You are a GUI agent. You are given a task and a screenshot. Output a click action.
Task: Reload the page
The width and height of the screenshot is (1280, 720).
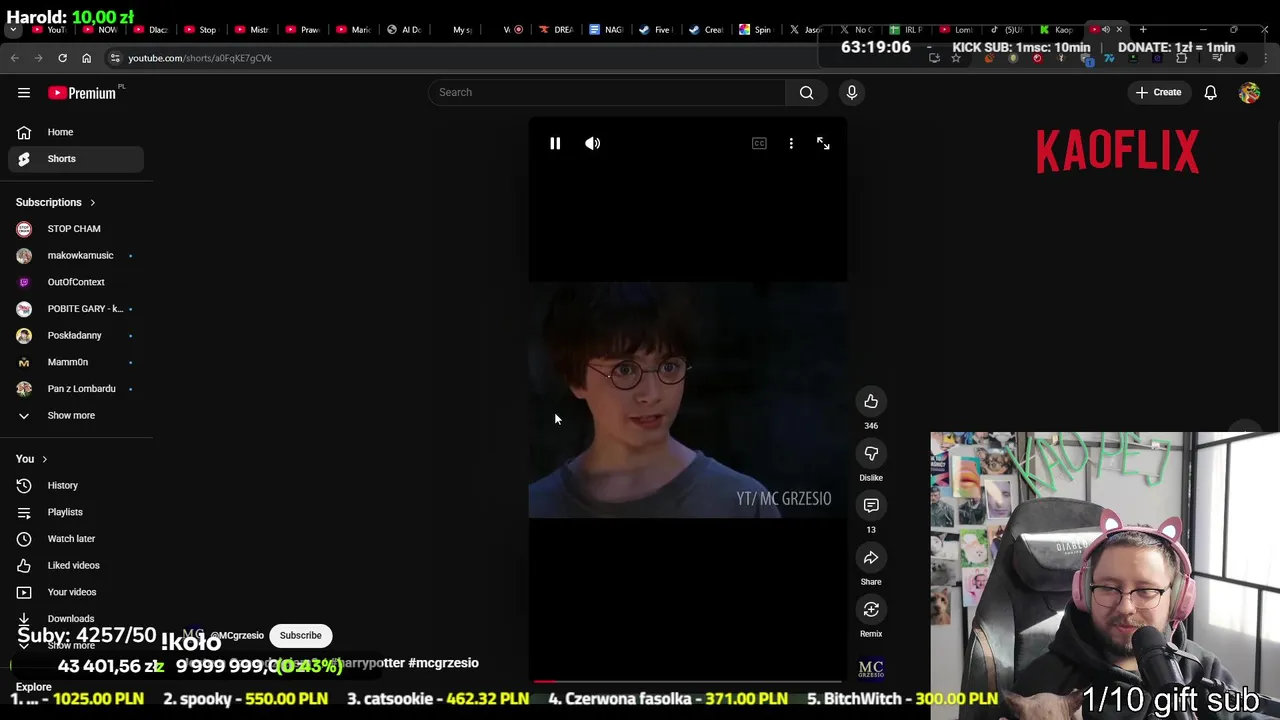[x=62, y=58]
